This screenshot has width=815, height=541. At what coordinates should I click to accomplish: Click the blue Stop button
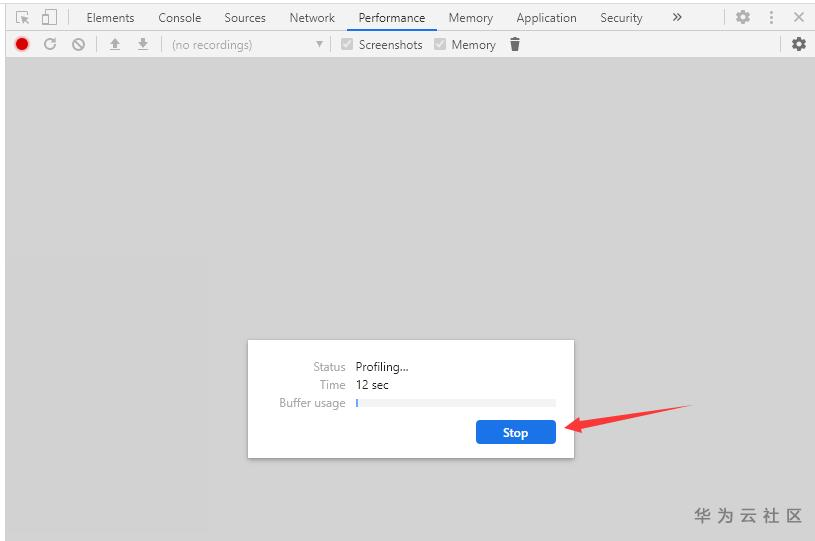[x=516, y=432]
